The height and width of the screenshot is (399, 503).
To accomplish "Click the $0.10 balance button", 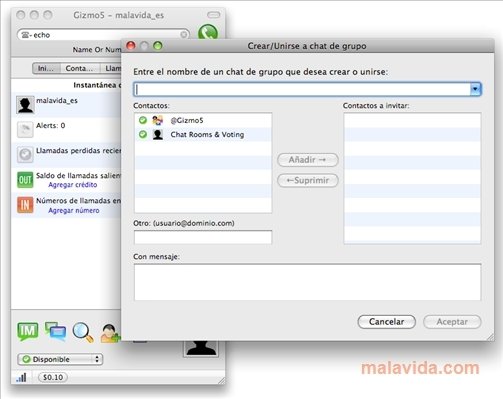I will pyautogui.click(x=53, y=377).
